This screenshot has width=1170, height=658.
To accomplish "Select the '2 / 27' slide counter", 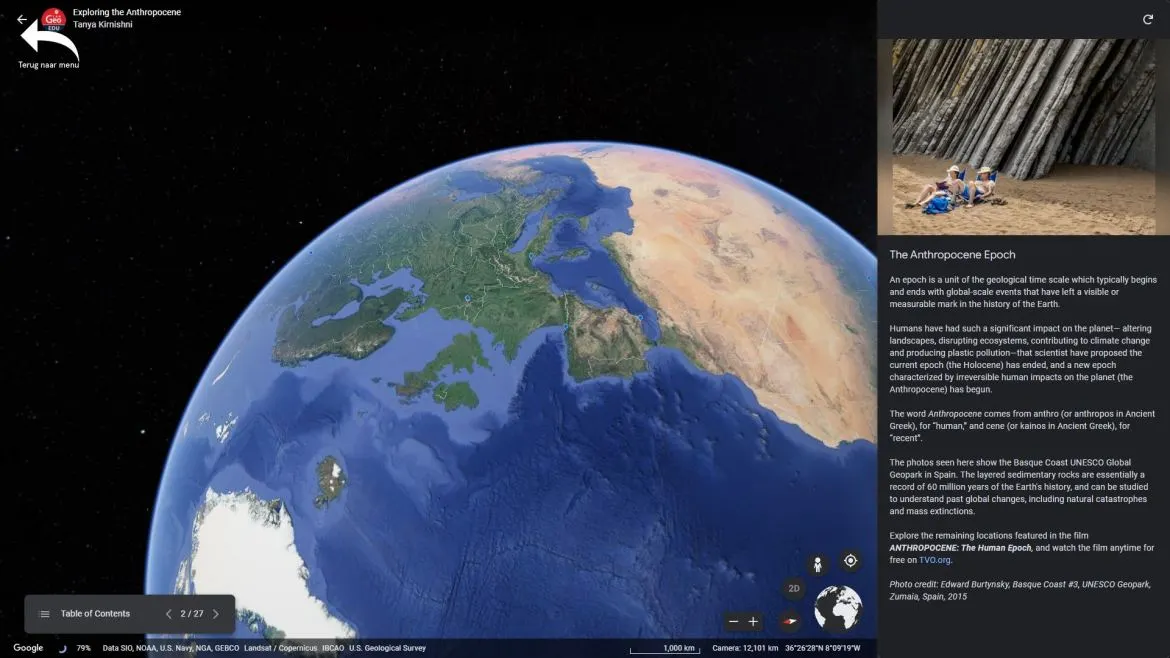I will (192, 614).
